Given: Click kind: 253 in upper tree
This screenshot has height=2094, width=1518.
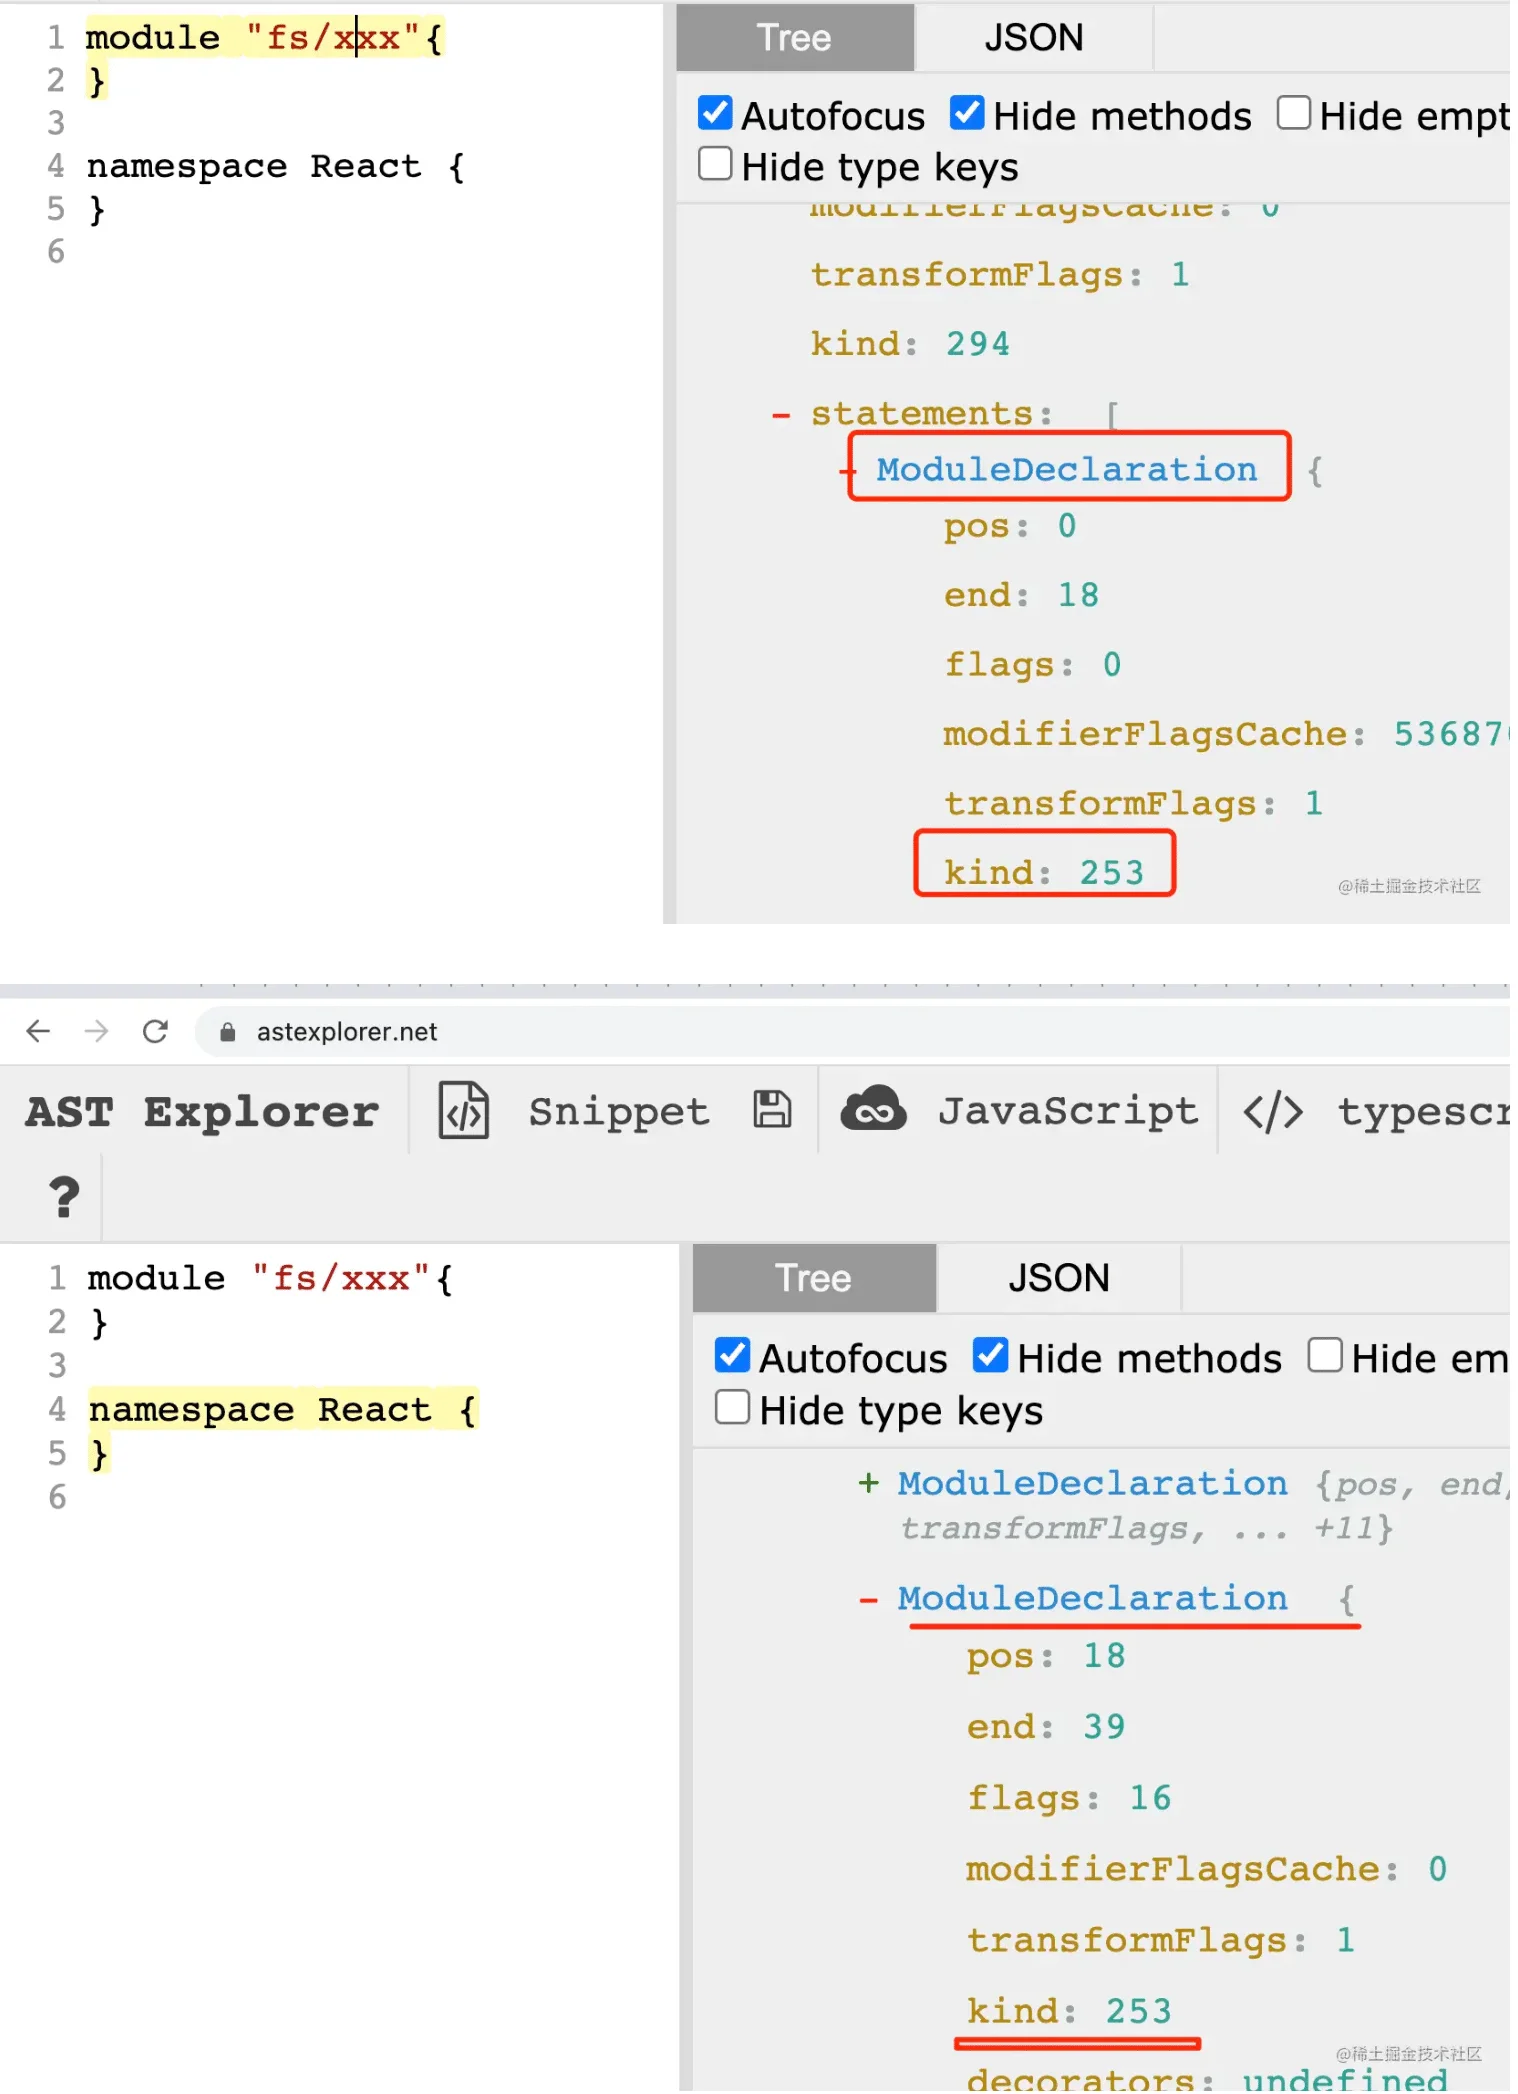Looking at the screenshot, I should pyautogui.click(x=1044, y=873).
